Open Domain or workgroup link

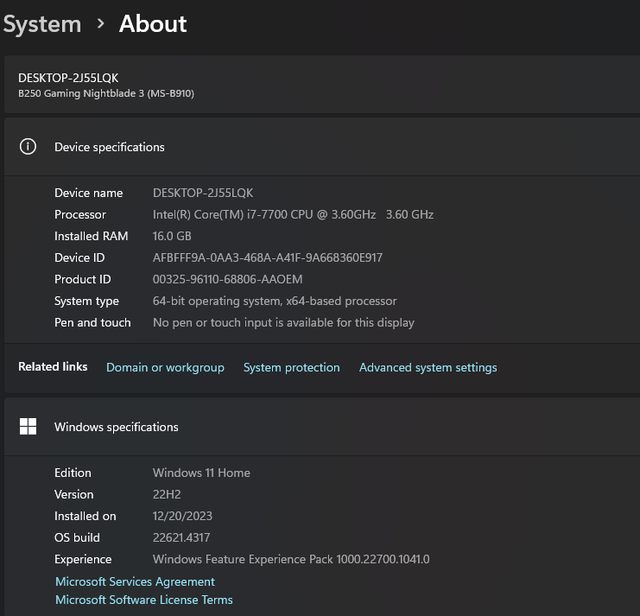(x=165, y=367)
